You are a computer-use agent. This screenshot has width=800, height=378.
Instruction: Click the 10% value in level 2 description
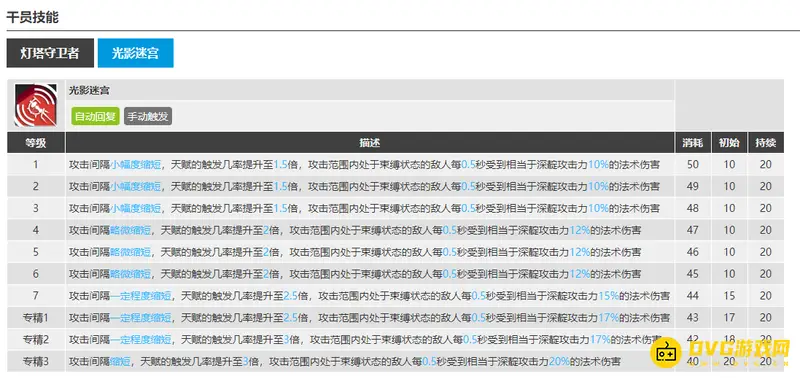(x=598, y=187)
